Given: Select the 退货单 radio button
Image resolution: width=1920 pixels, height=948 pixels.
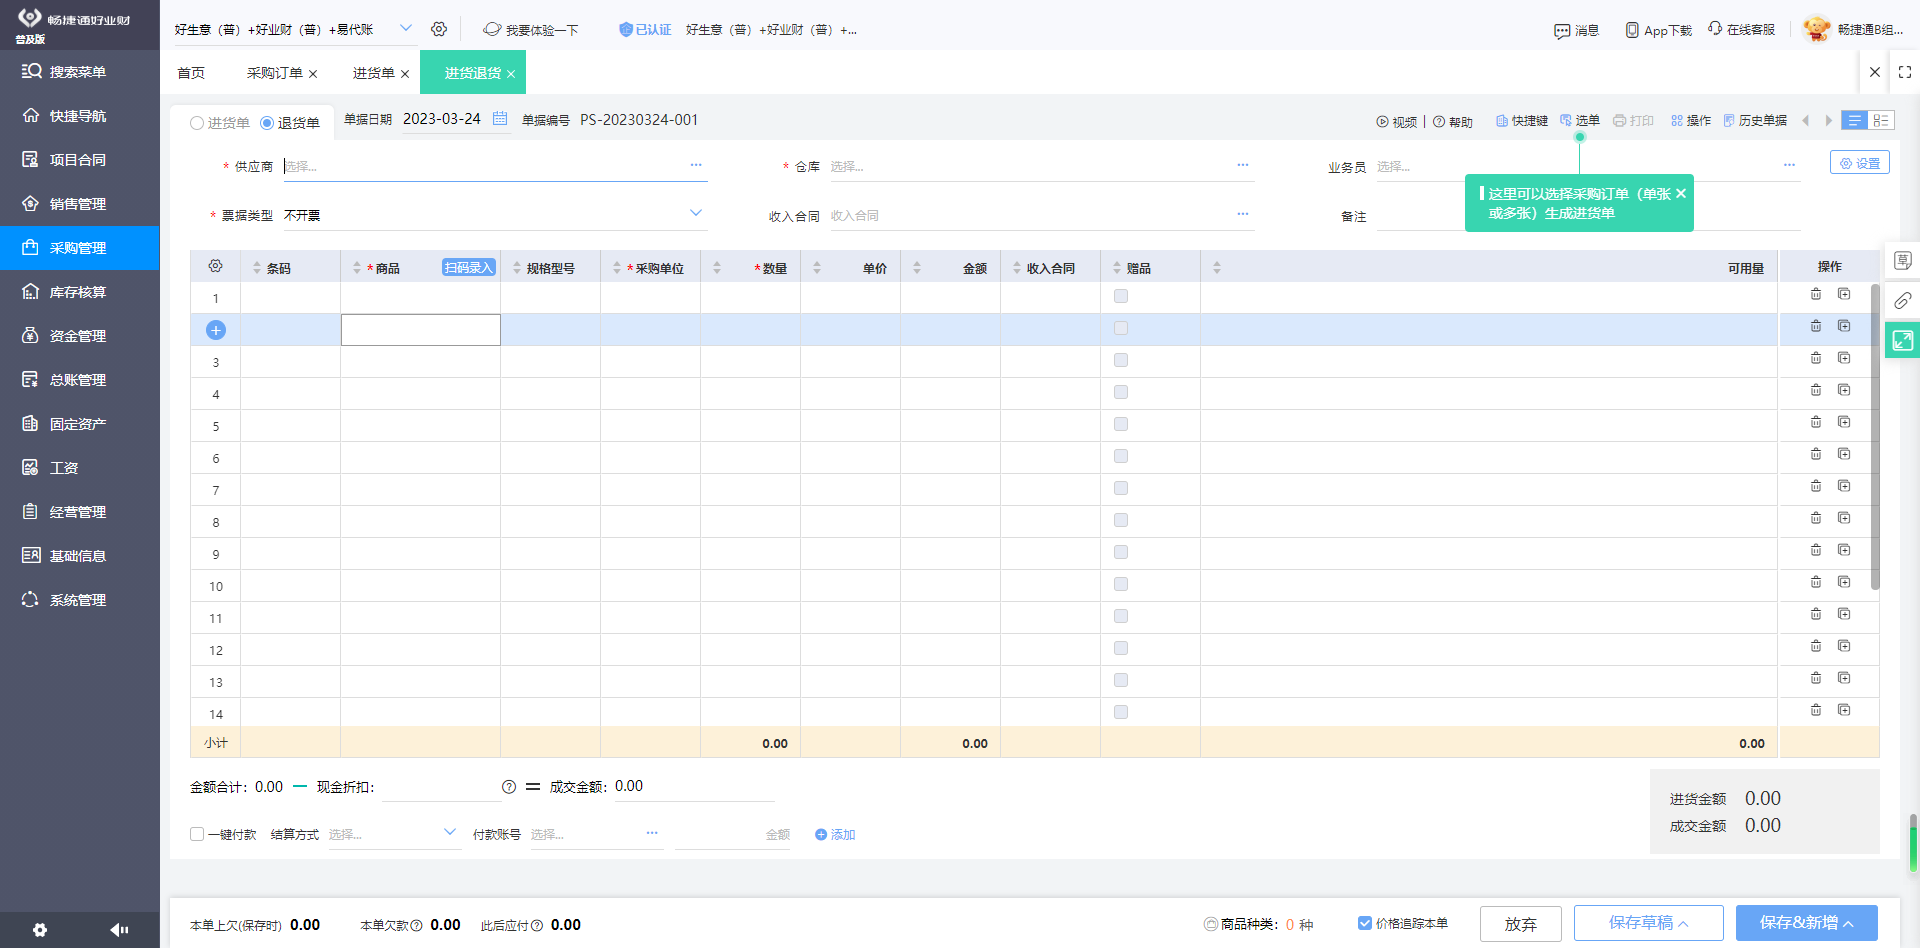Looking at the screenshot, I should tap(266, 122).
